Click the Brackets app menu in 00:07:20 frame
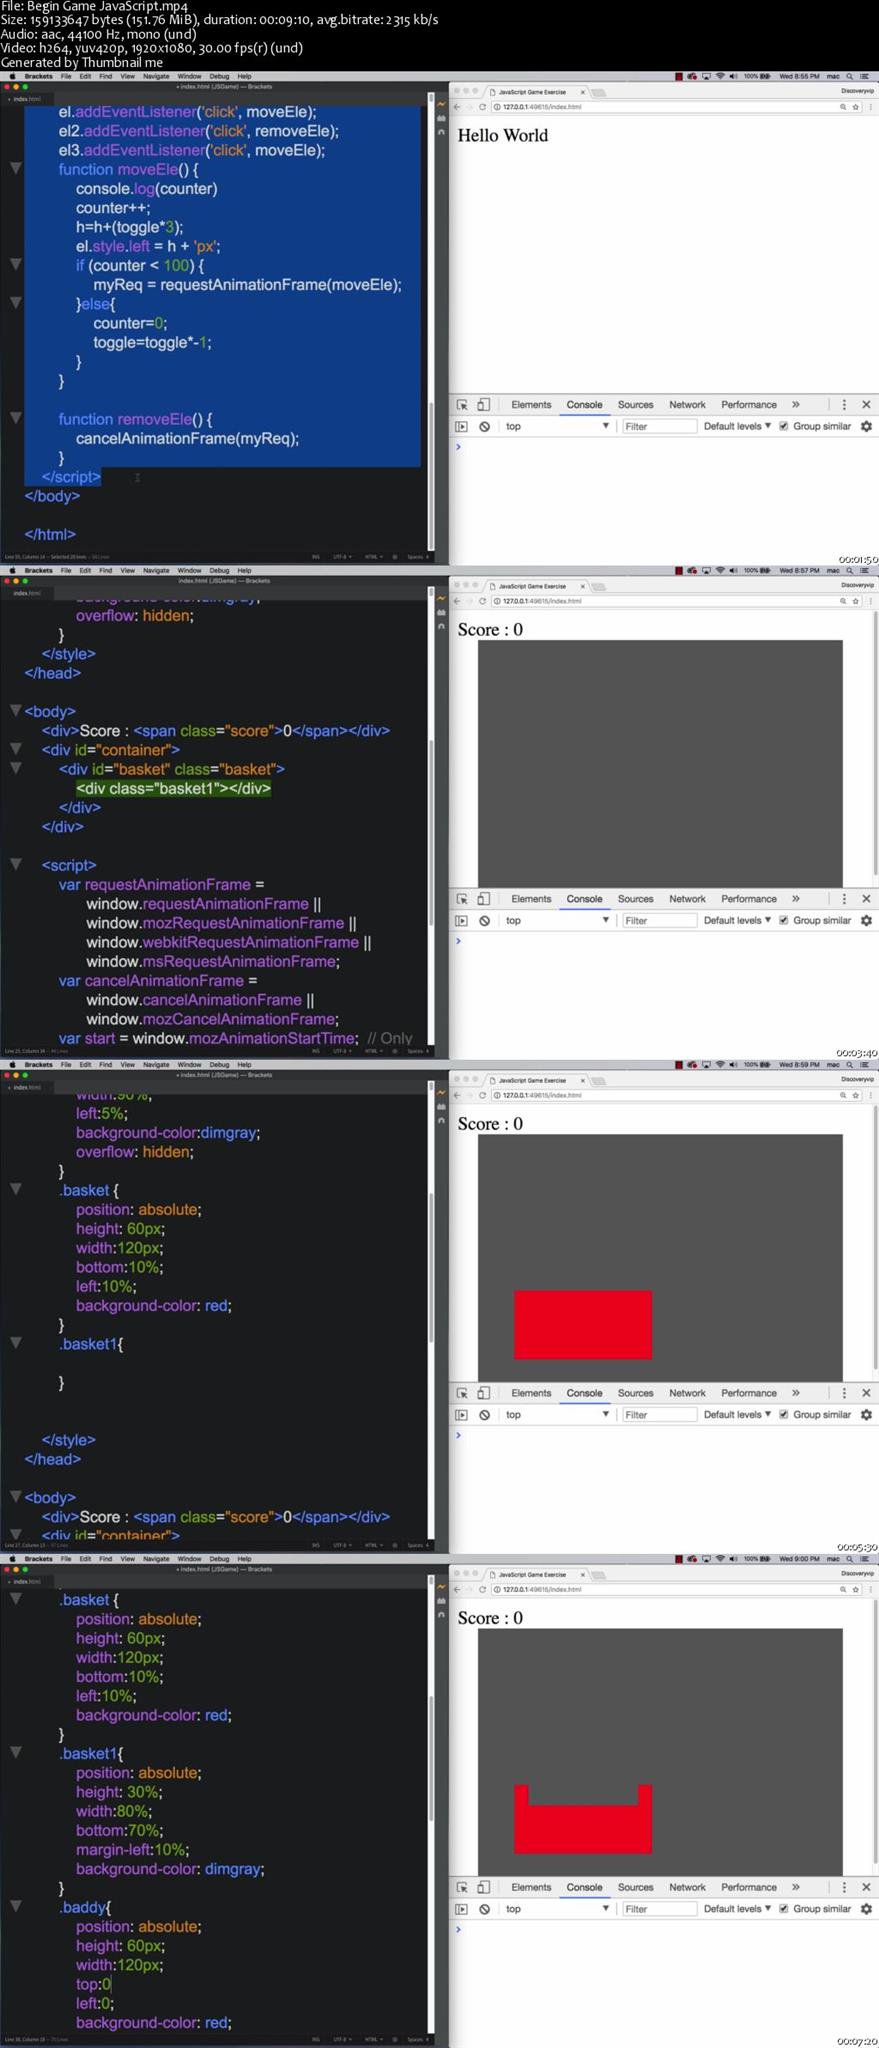879x2048 pixels. (x=38, y=1558)
